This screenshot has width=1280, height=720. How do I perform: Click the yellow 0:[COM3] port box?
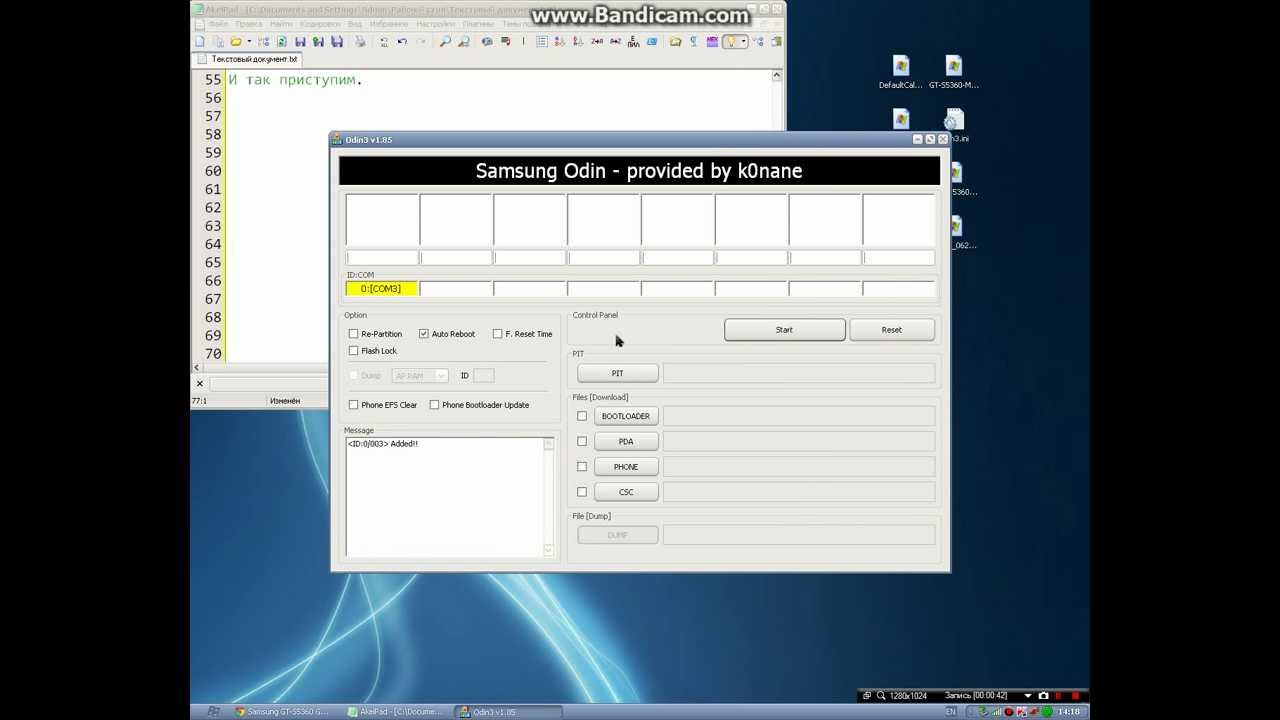pos(381,289)
